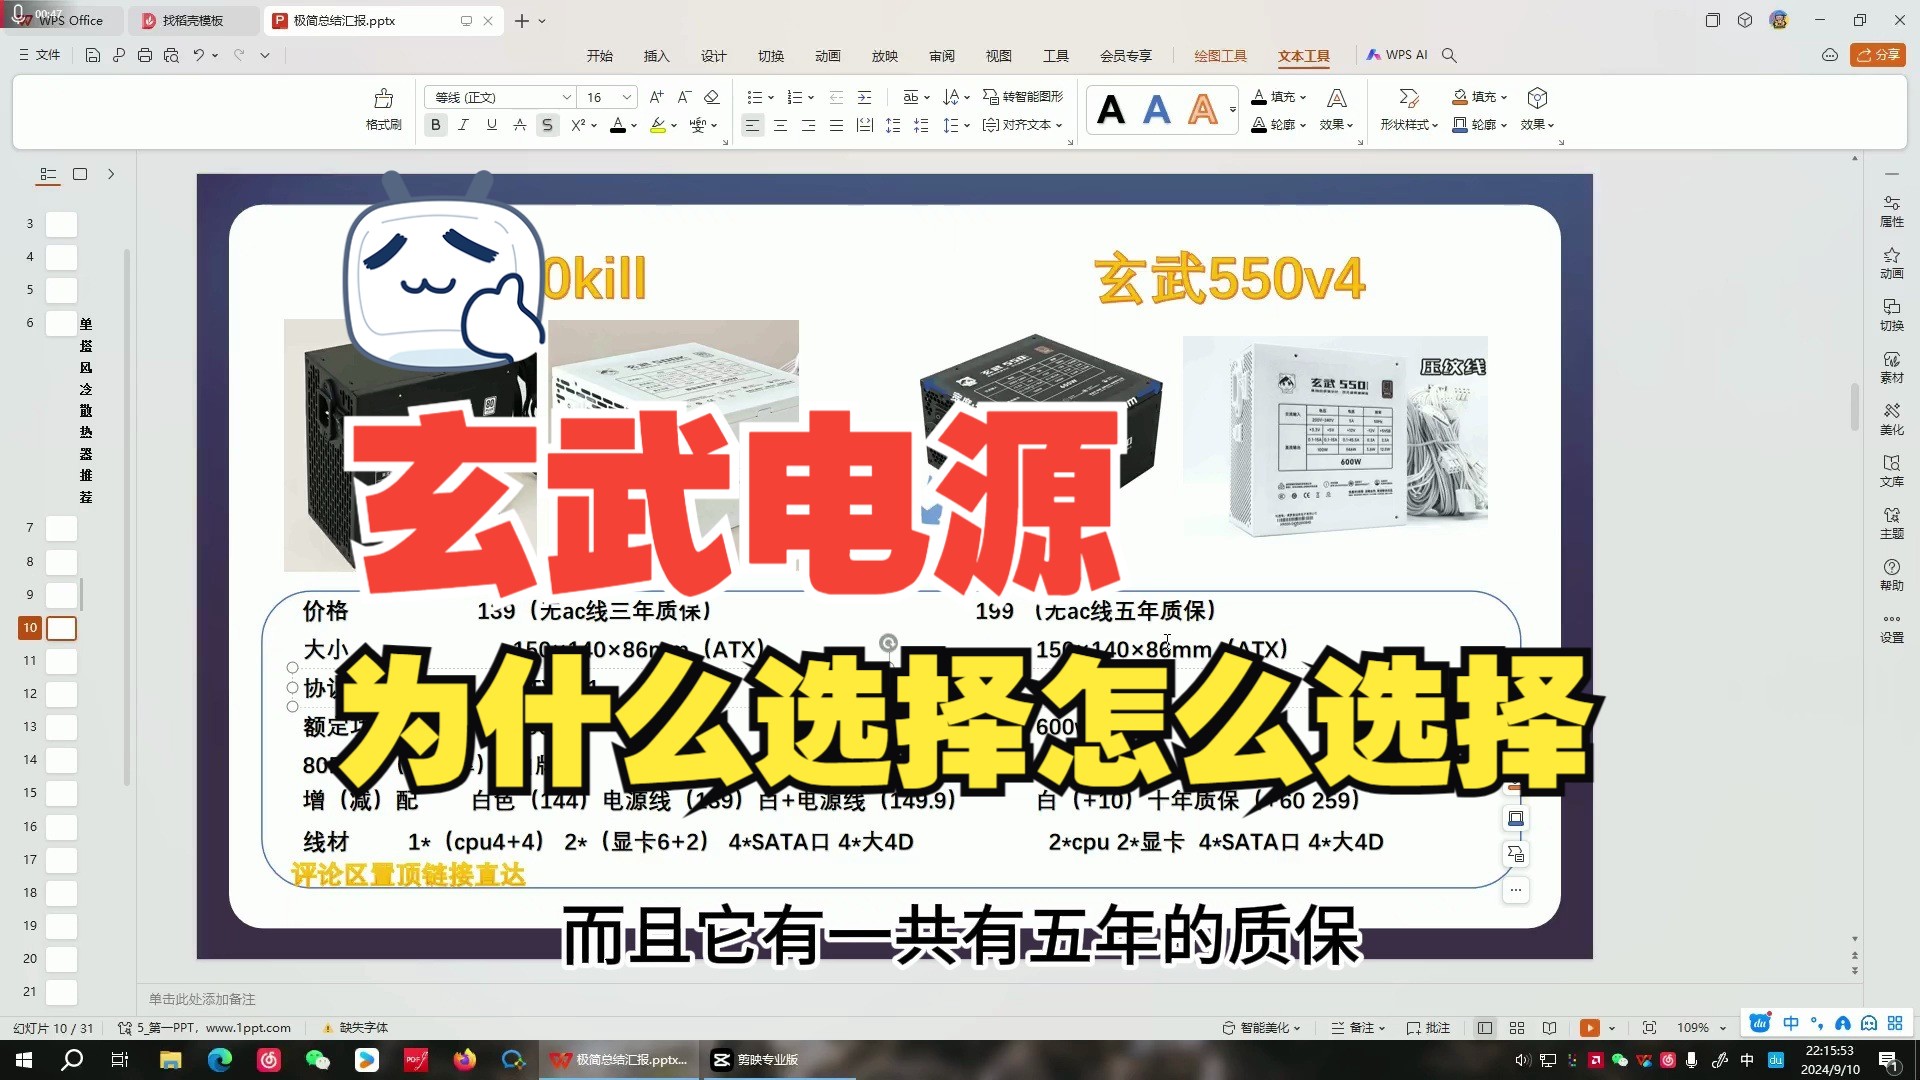Click the increase indent icon
This screenshot has width=1920, height=1080.
point(865,97)
